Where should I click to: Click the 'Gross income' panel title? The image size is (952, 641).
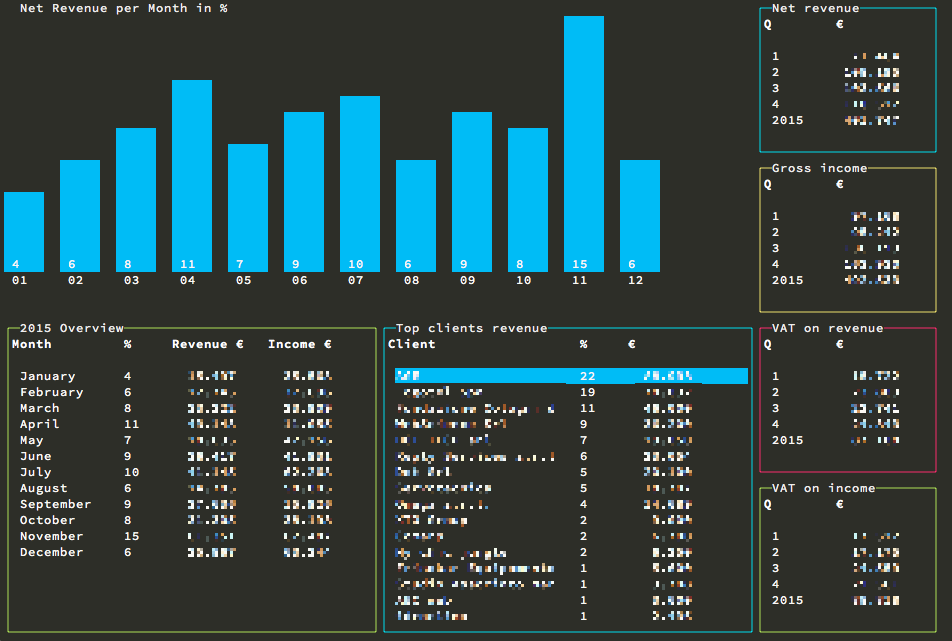[x=820, y=168]
